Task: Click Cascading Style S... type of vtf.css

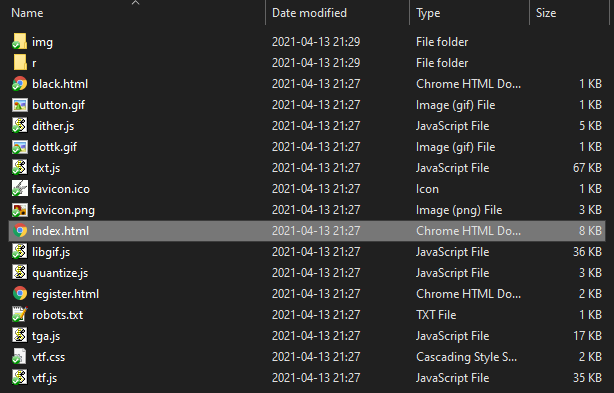Action: (466, 357)
